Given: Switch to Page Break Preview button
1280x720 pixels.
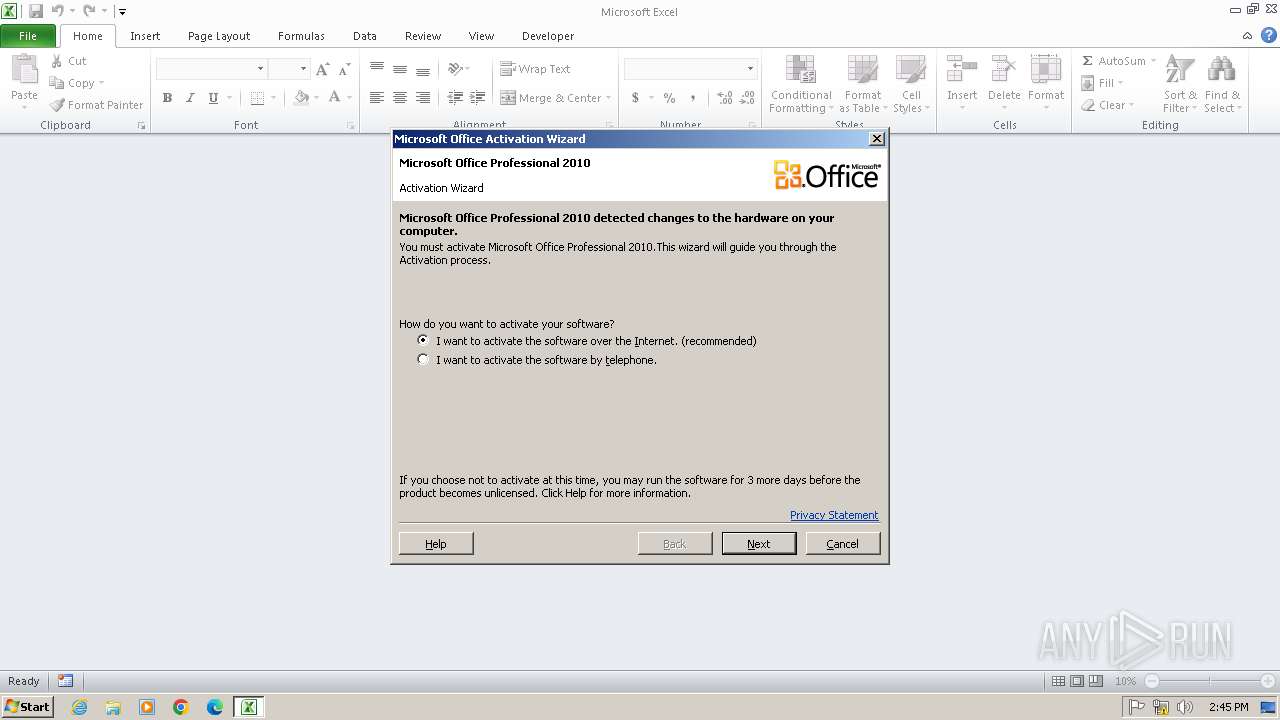Looking at the screenshot, I should pyautogui.click(x=1096, y=681).
